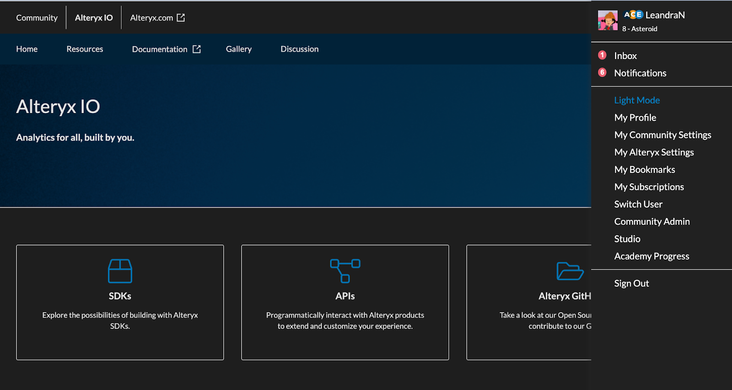Sign Out of the account
The image size is (732, 390).
631,283
